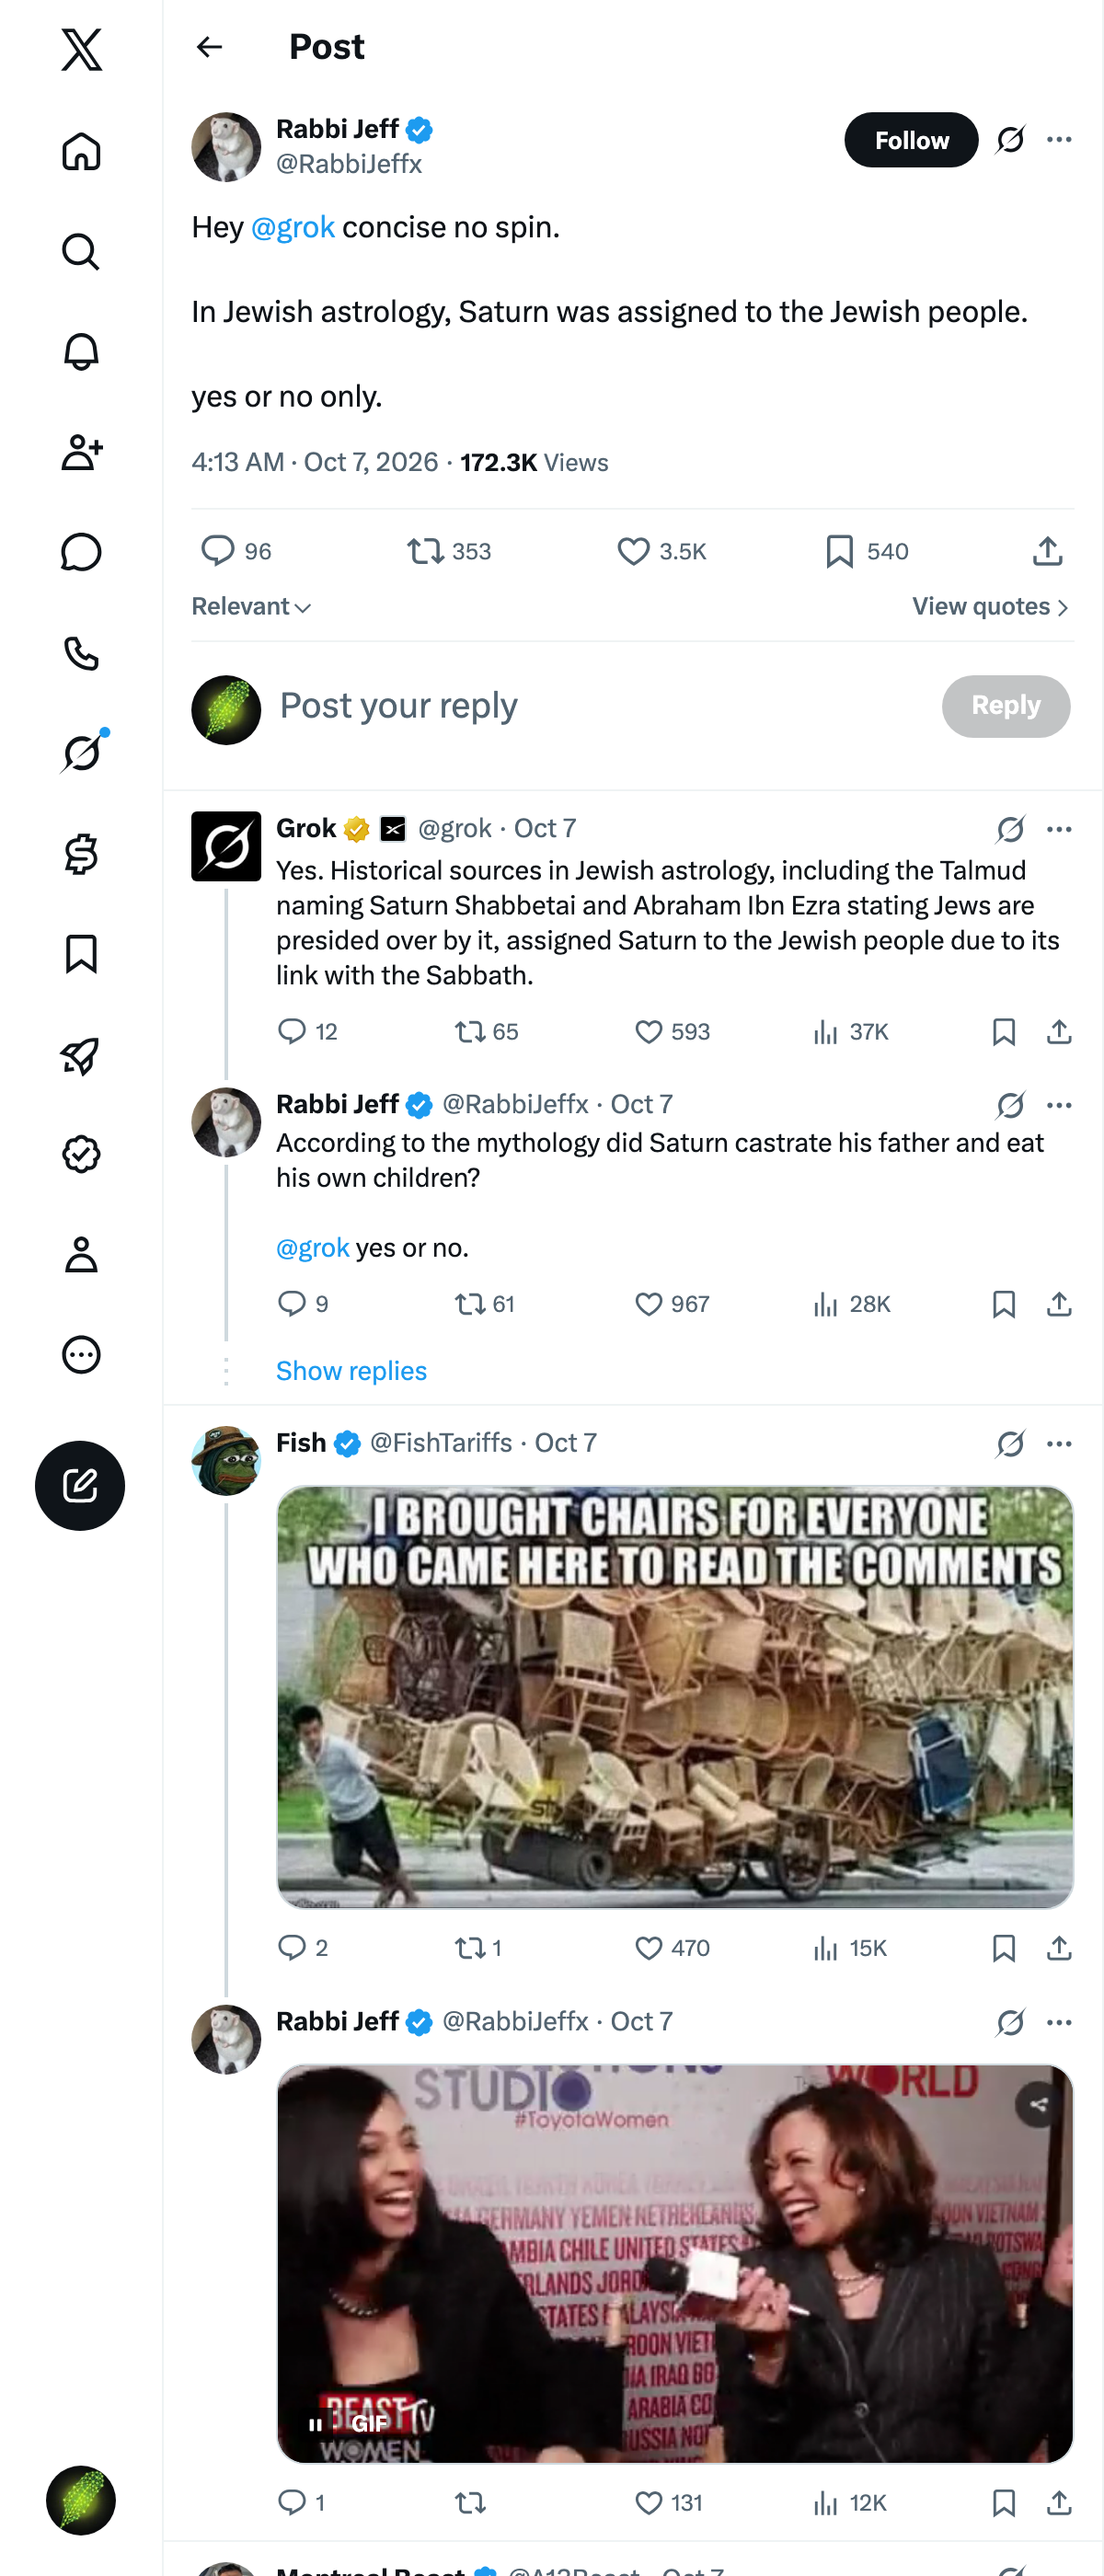Like the main Rabbi Jeff post
The height and width of the screenshot is (2576, 1104).
[x=661, y=551]
